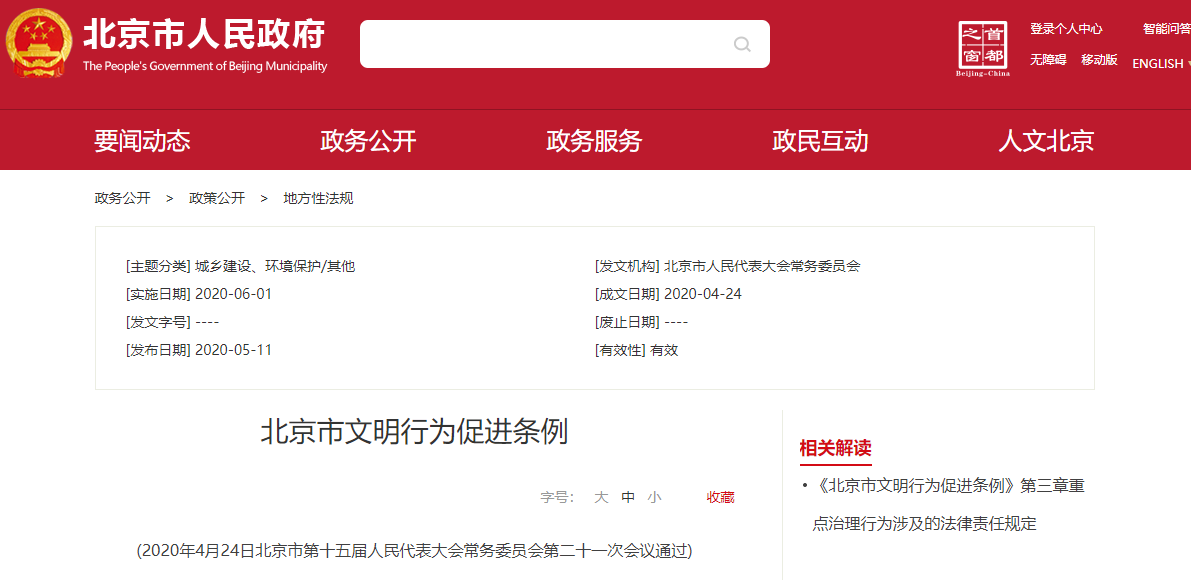
Task: Select large font size 大
Action: [601, 497]
